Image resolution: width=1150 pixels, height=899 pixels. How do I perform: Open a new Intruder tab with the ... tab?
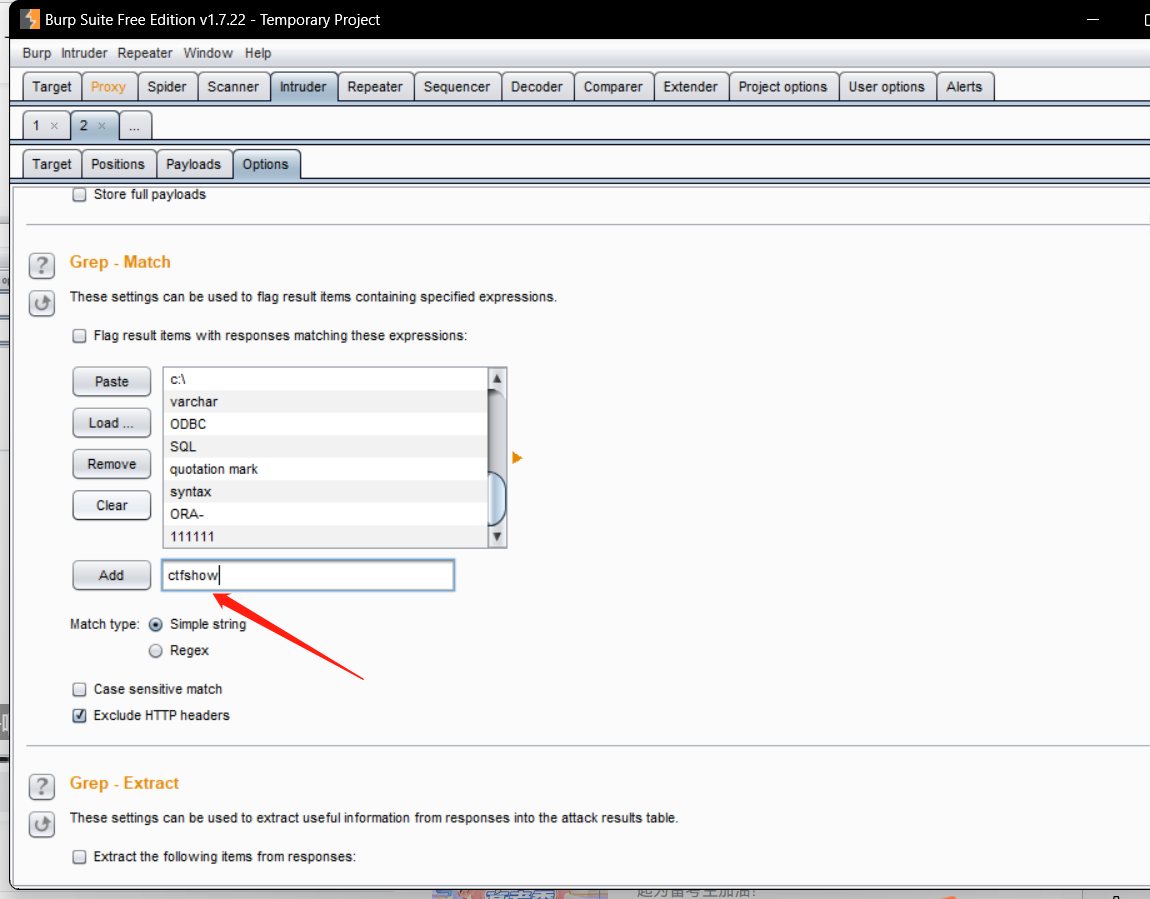click(135, 126)
